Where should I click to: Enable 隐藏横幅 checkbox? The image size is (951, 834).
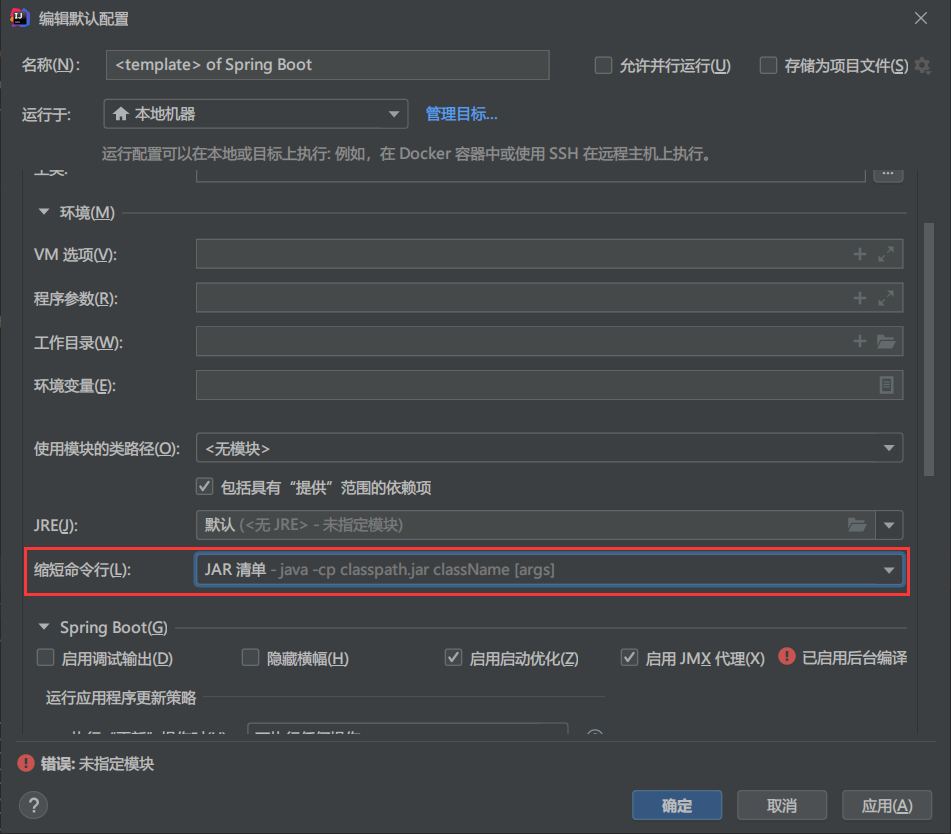tap(250, 657)
